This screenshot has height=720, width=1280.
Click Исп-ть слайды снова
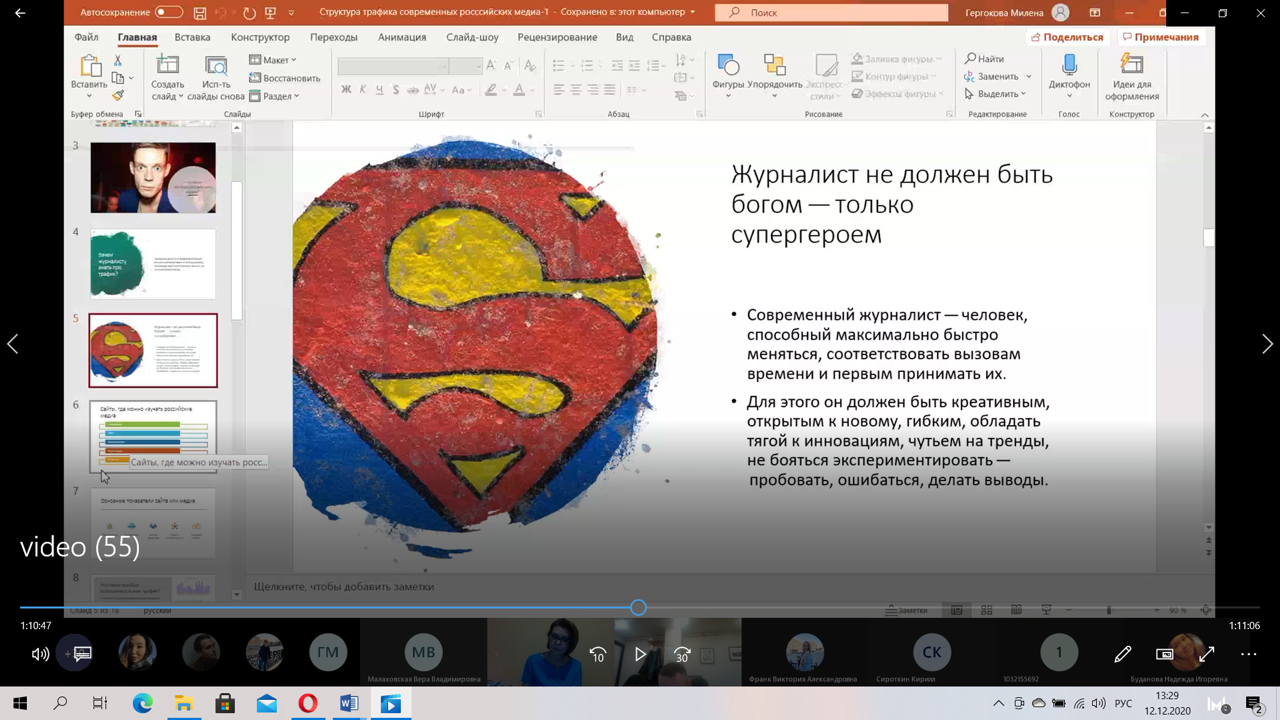pyautogui.click(x=215, y=78)
